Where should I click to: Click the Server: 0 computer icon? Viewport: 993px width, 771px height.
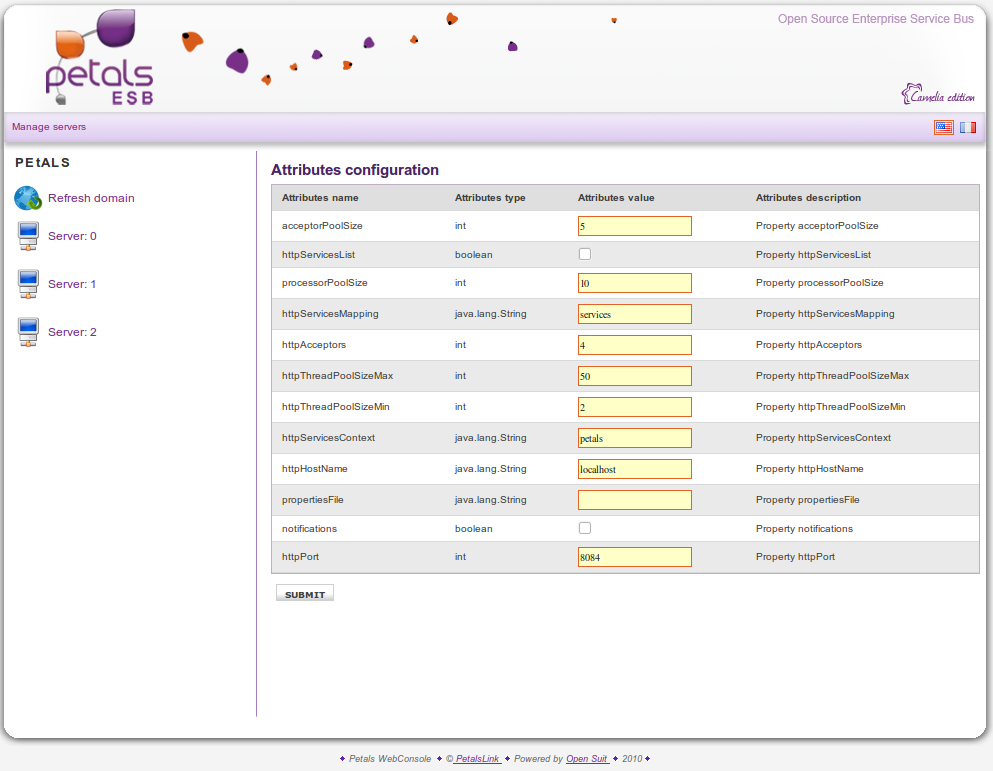click(x=28, y=237)
